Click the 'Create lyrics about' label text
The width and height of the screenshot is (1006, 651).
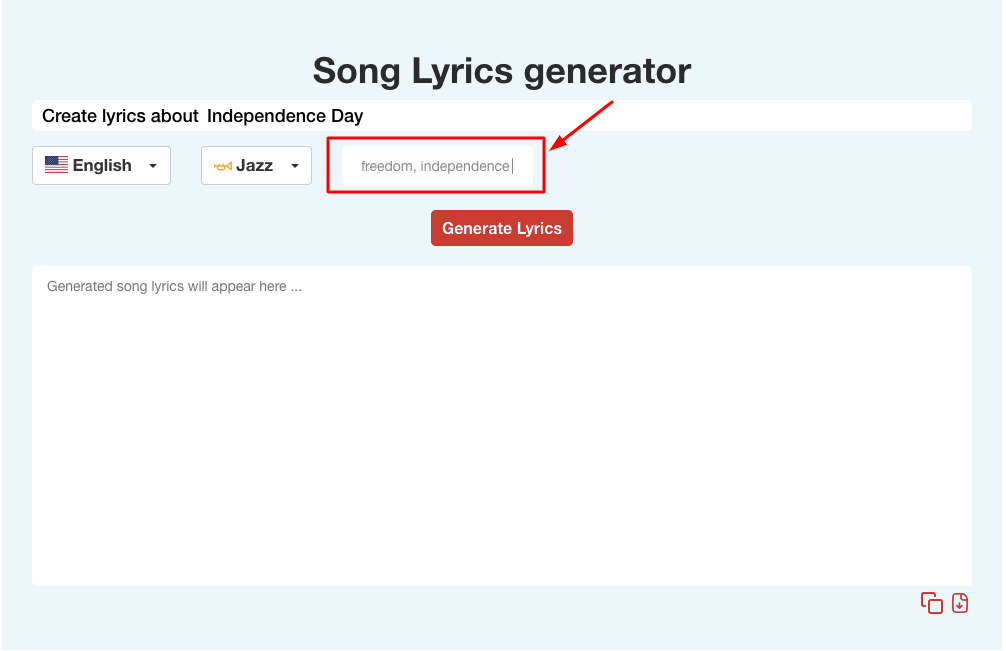tap(120, 116)
